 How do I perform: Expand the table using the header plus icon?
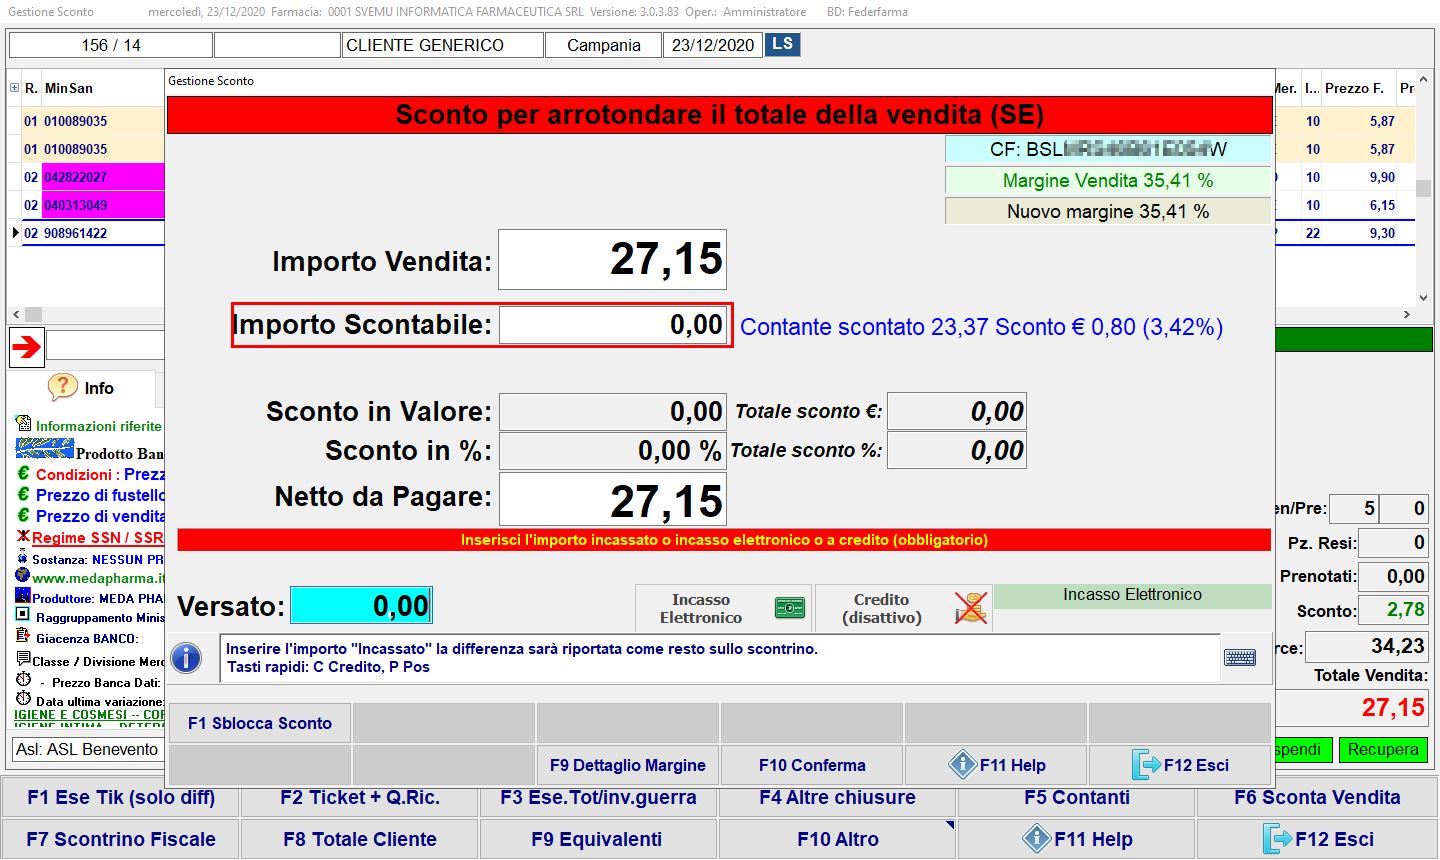[14, 88]
